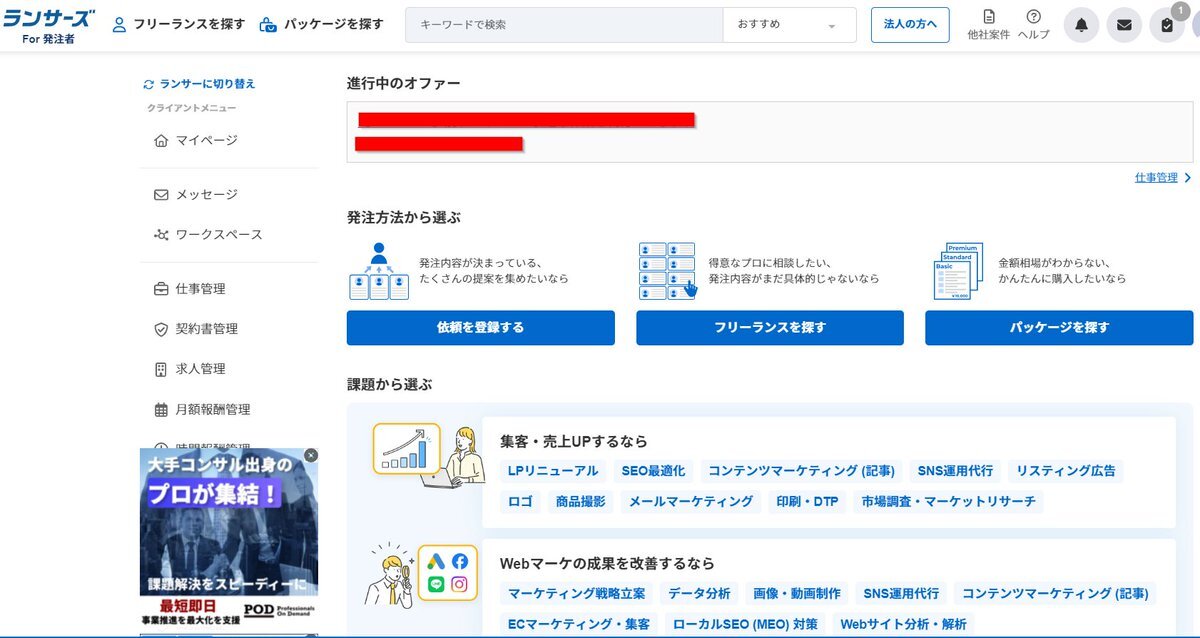Click the home icon beside マイページ
The width and height of the screenshot is (1200, 638).
161,141
